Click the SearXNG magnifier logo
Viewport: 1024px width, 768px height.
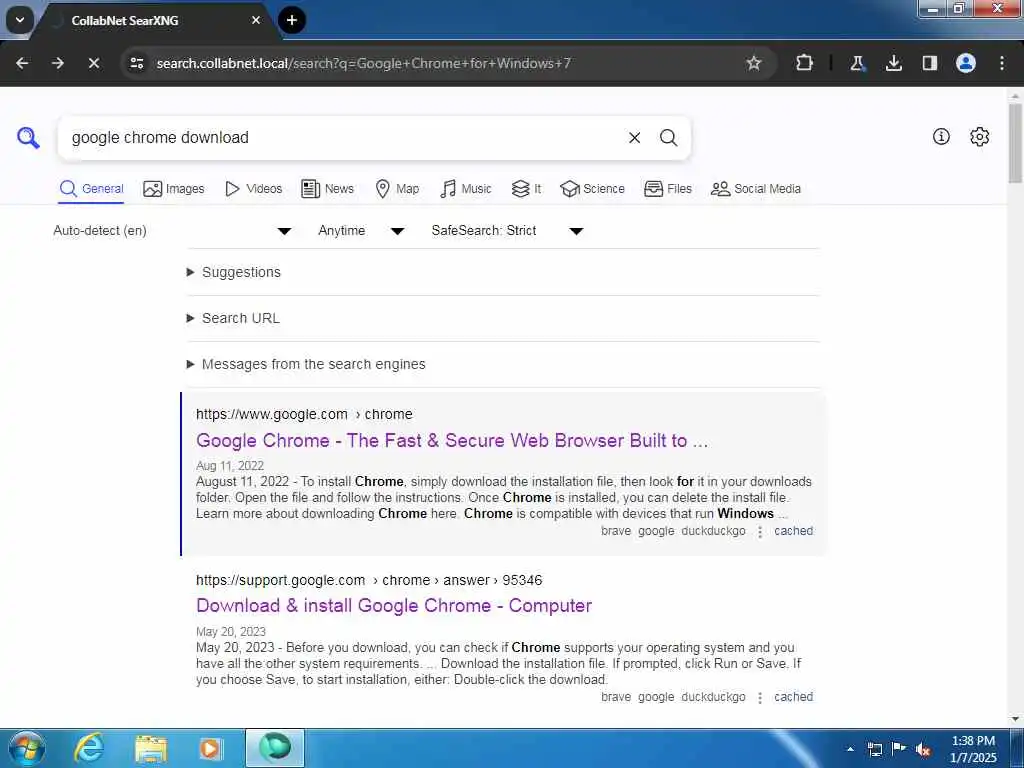(28, 138)
